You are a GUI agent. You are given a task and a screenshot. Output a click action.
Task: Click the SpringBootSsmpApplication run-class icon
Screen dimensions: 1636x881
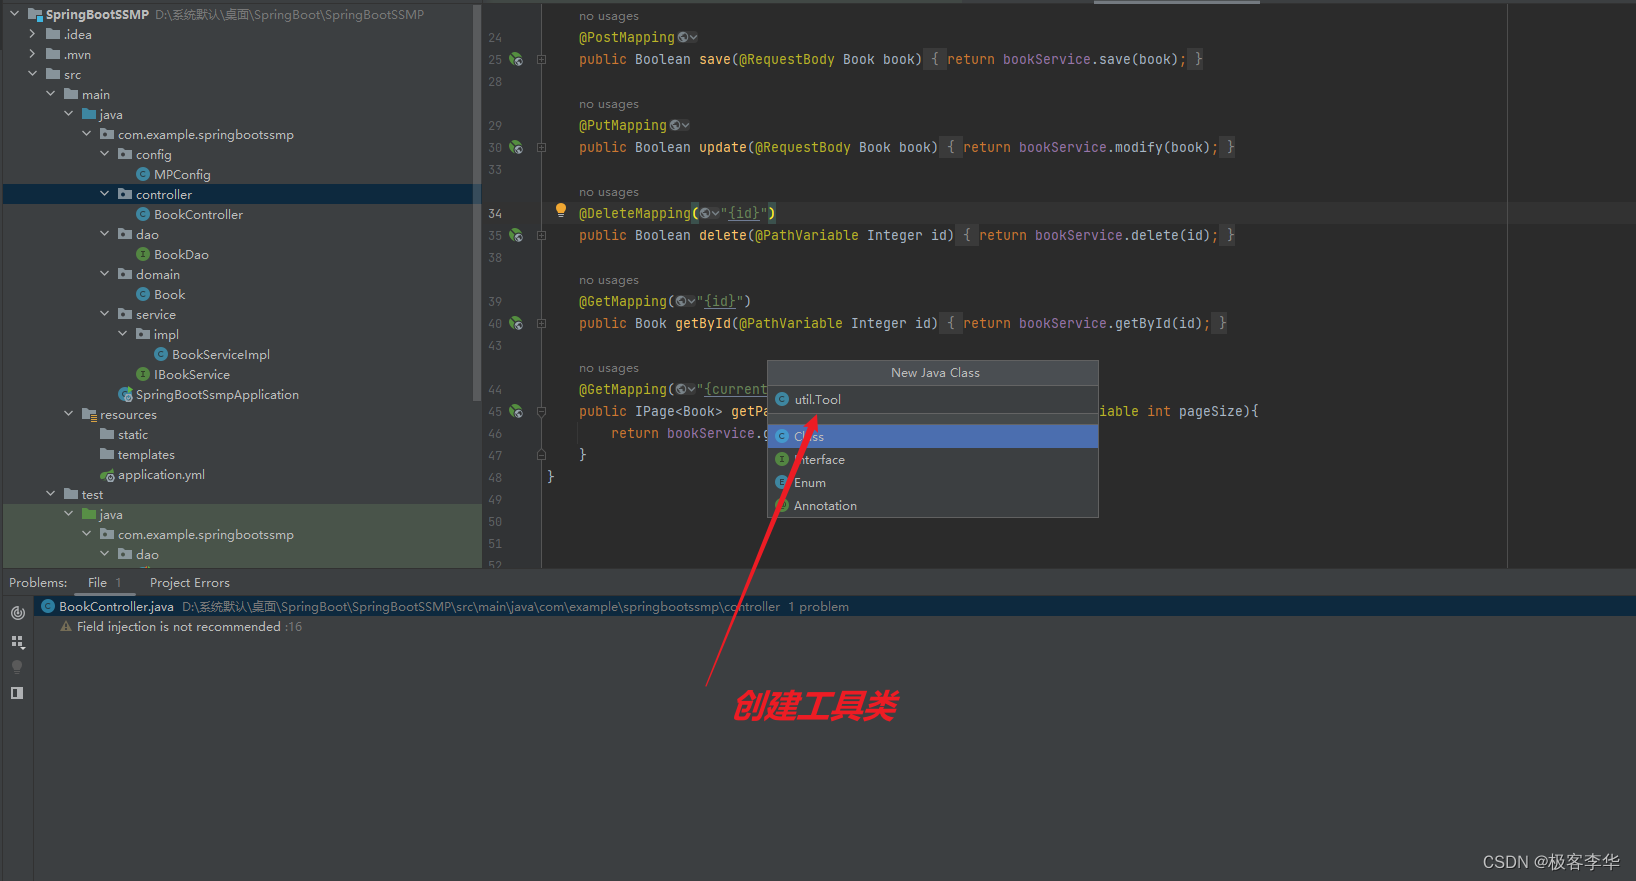click(125, 394)
